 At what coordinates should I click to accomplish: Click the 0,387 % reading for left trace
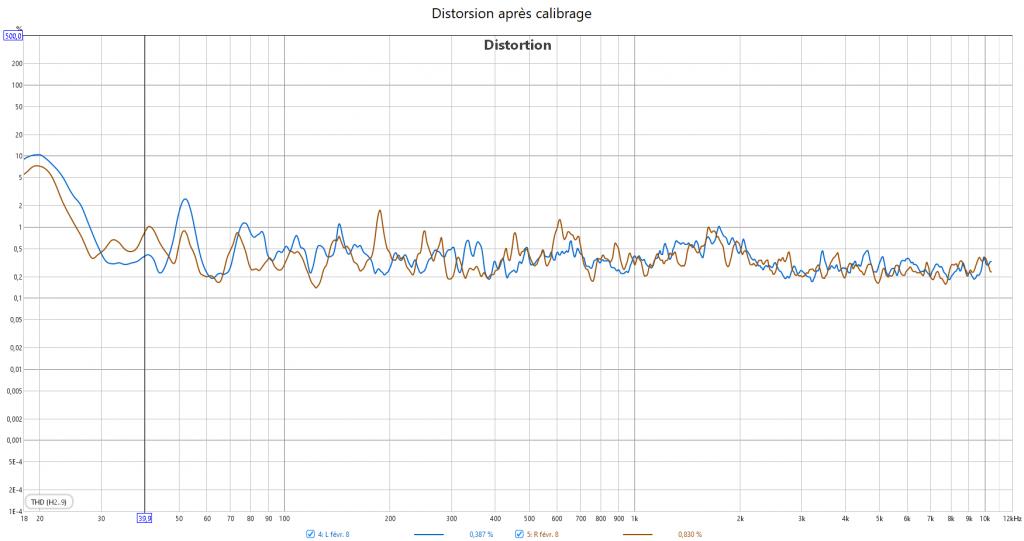[x=481, y=535]
